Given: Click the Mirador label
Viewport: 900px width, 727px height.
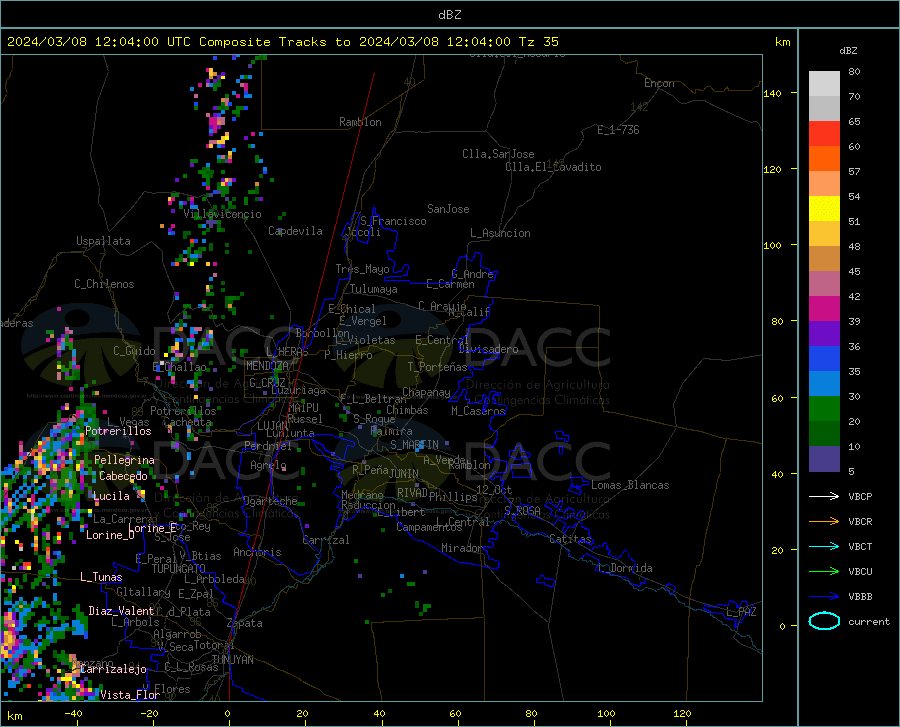Looking at the screenshot, I should pos(462,548).
